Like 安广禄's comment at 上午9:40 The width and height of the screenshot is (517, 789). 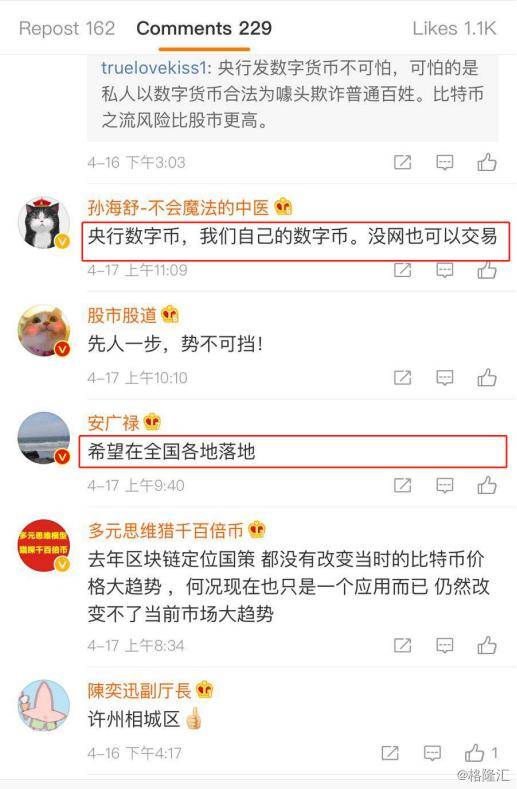pos(487,485)
